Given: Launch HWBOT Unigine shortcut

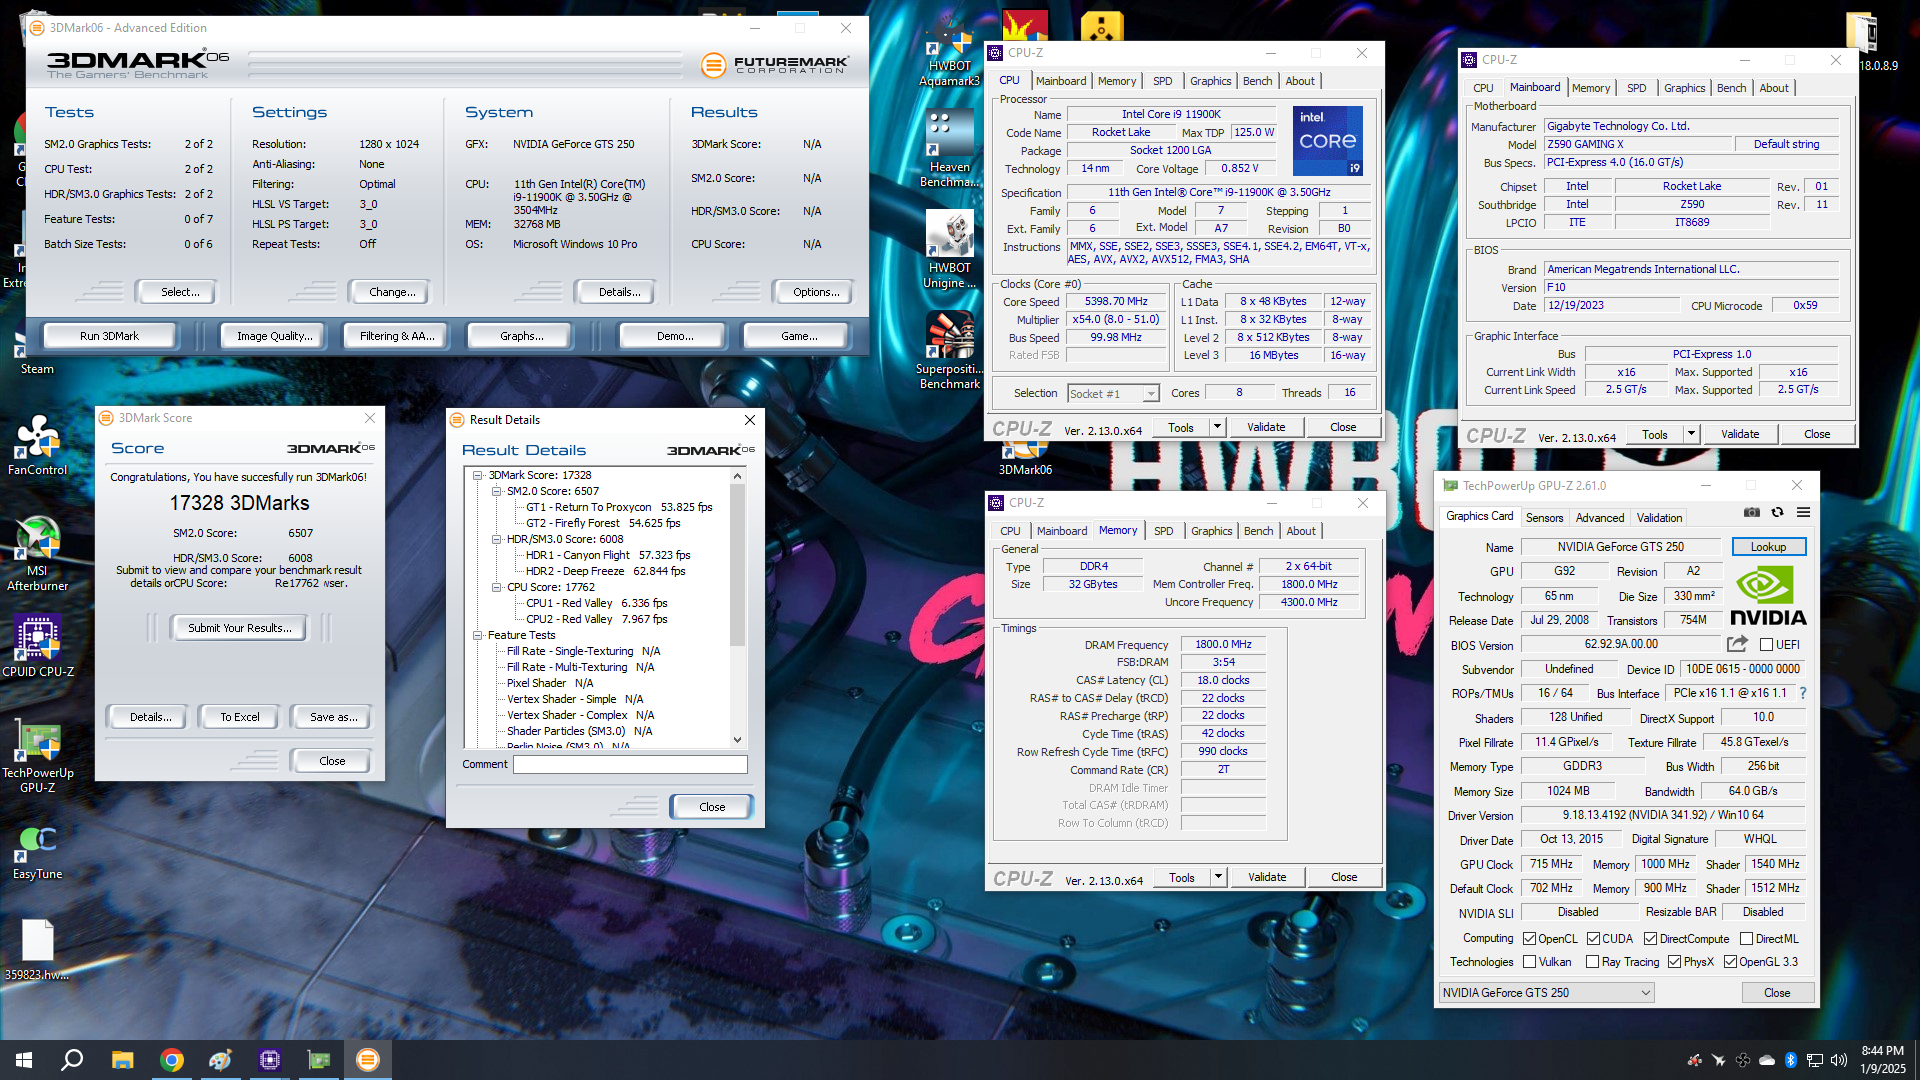Looking at the screenshot, I should click(949, 250).
